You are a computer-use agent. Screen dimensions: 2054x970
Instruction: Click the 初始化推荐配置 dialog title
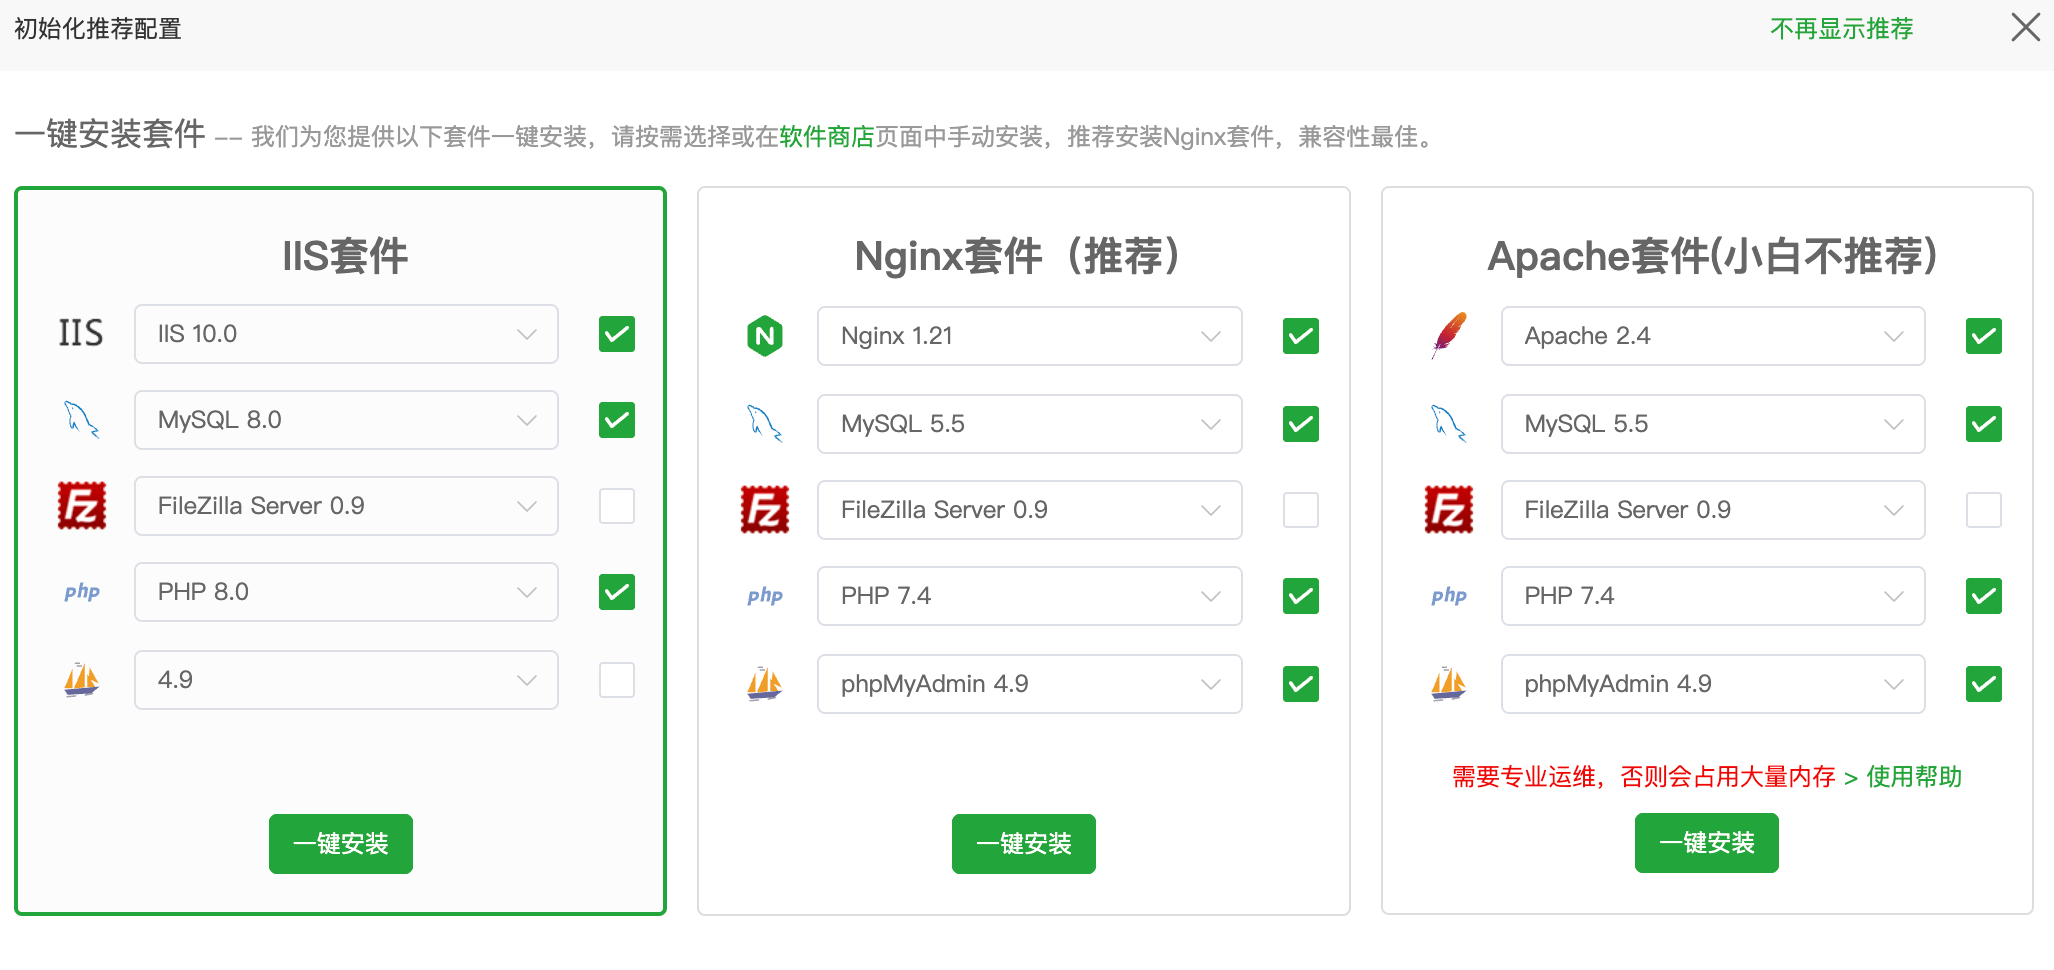click(98, 29)
